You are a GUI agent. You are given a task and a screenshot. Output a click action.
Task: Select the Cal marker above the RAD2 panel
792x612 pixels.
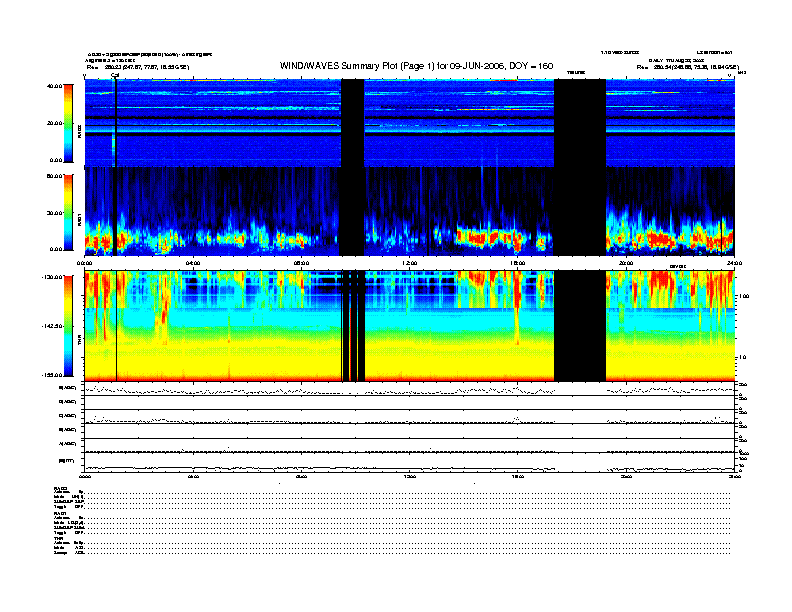(115, 76)
